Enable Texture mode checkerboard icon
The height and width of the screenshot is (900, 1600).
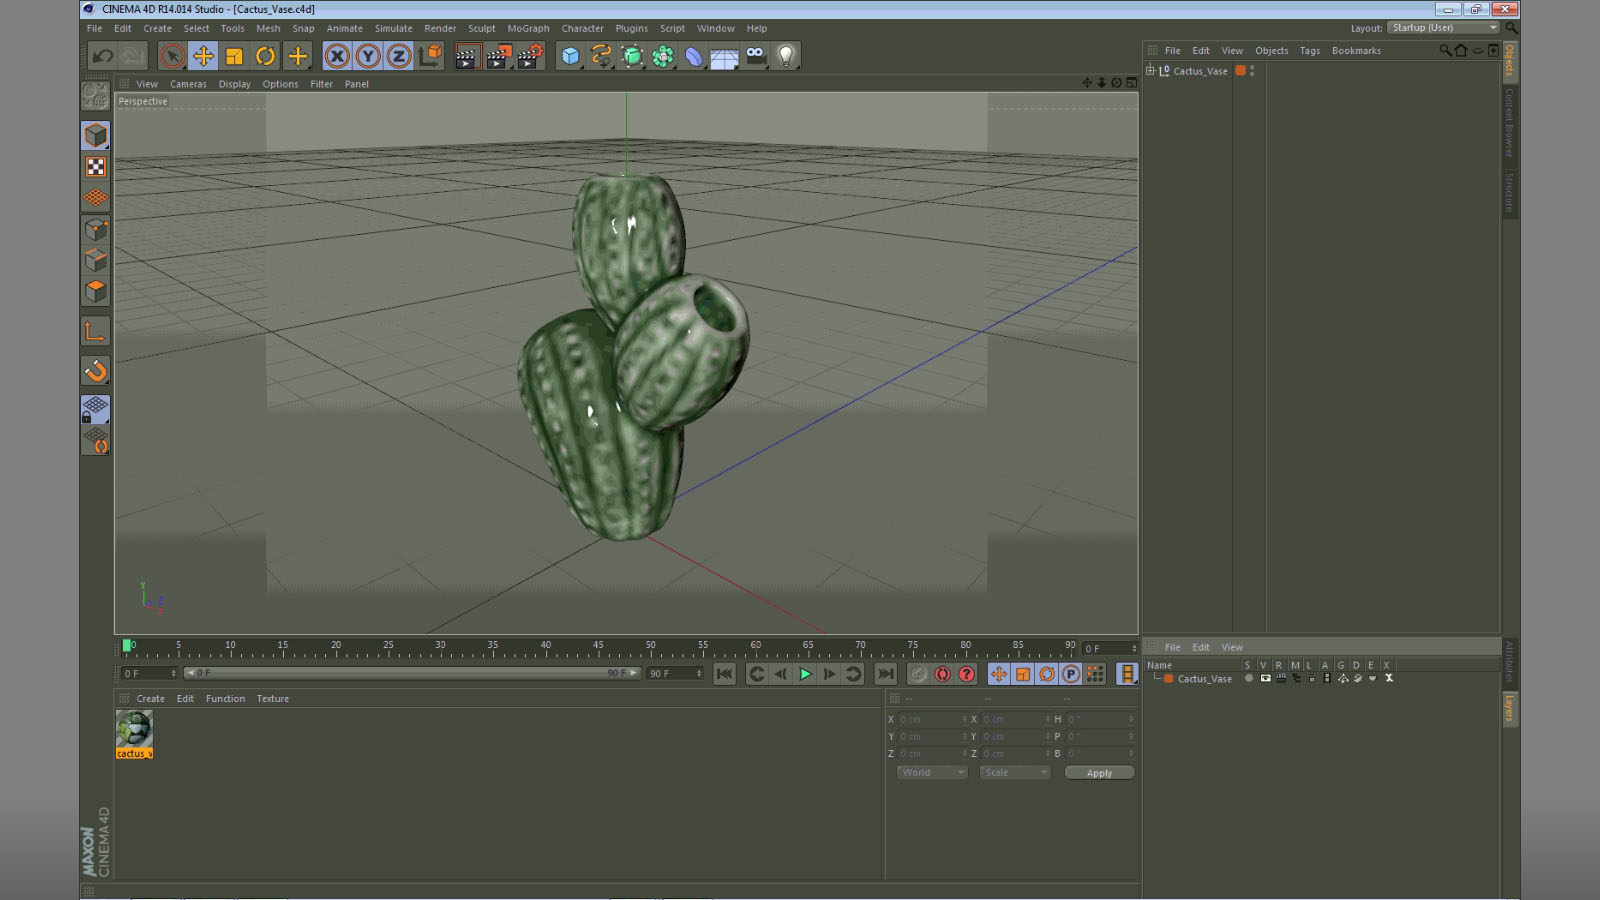pos(96,167)
